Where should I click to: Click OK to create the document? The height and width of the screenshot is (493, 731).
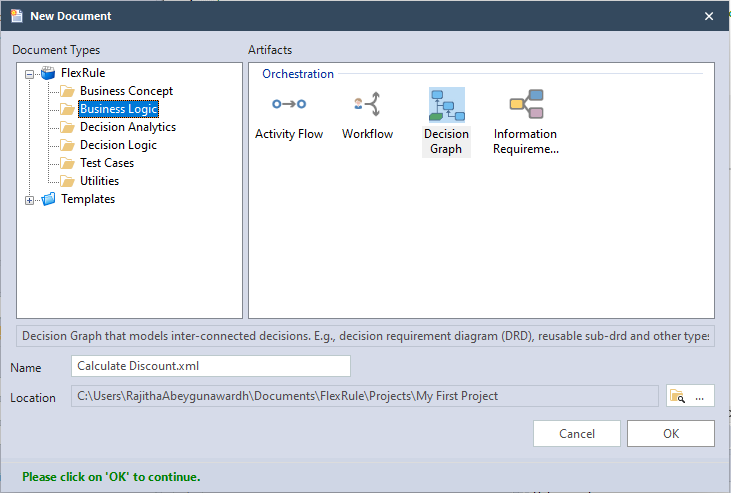click(x=670, y=433)
